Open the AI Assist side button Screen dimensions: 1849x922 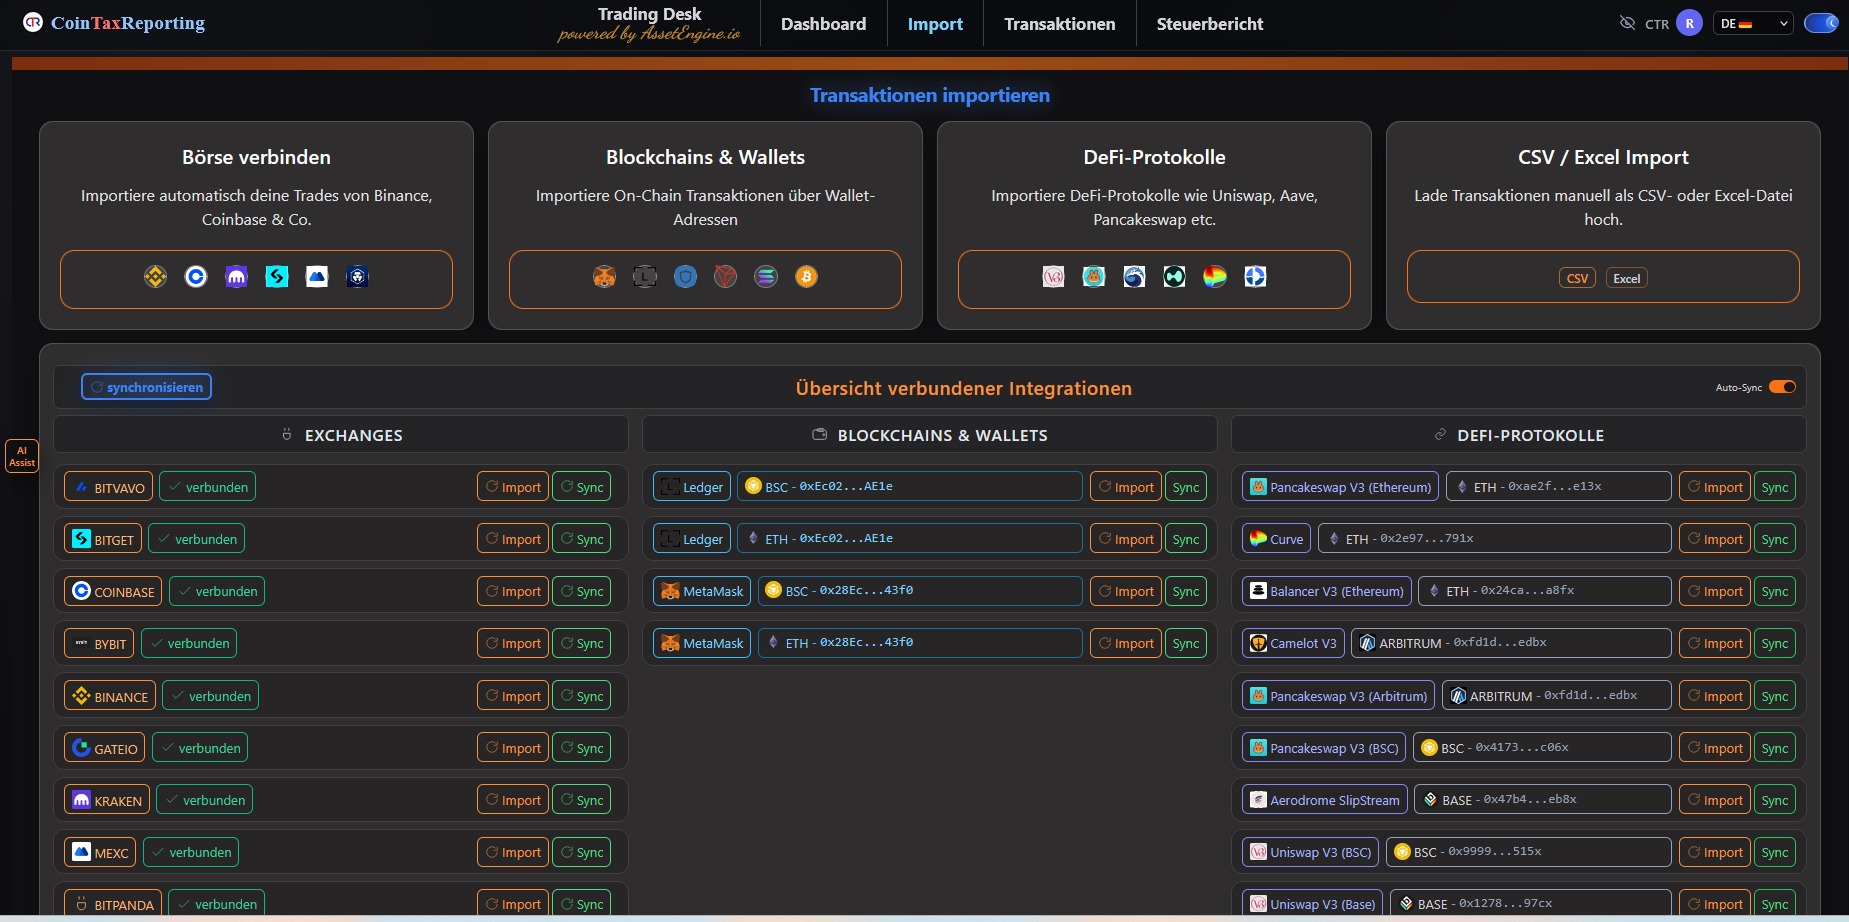pos(22,456)
